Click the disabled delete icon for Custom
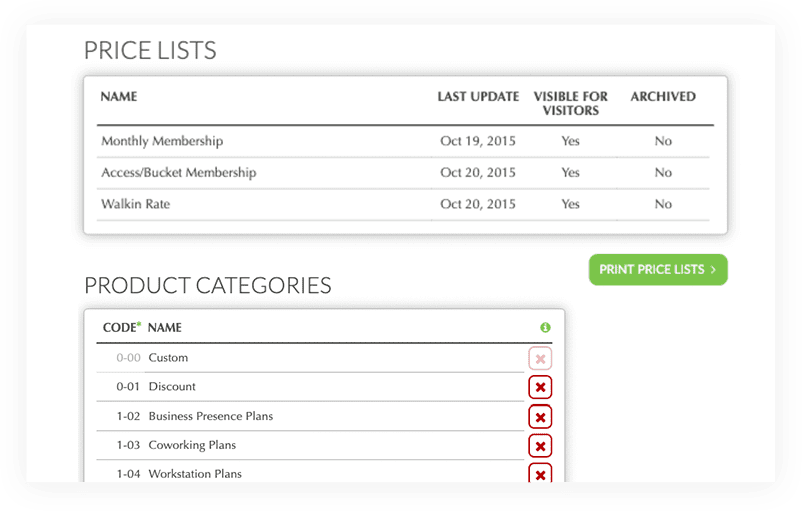 (x=540, y=358)
